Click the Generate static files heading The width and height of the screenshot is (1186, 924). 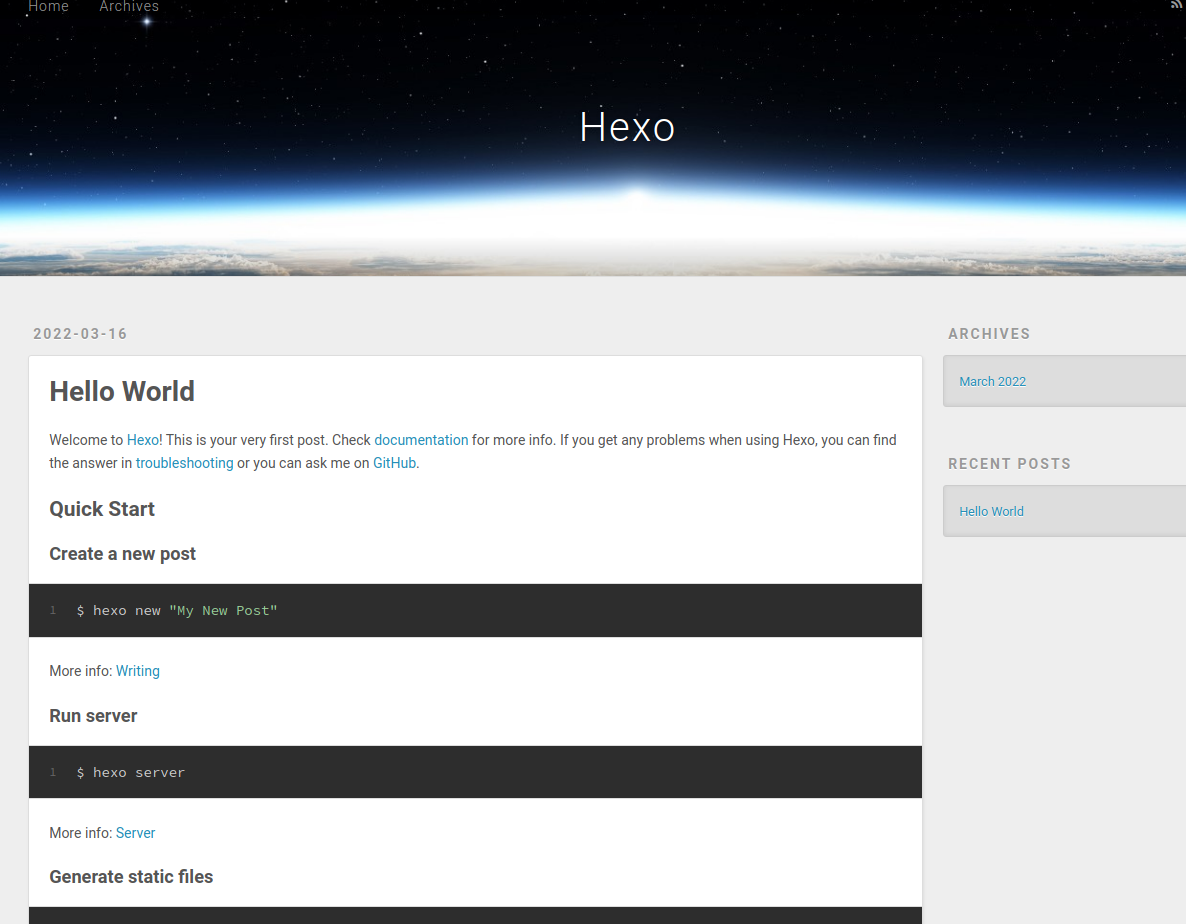point(132,877)
